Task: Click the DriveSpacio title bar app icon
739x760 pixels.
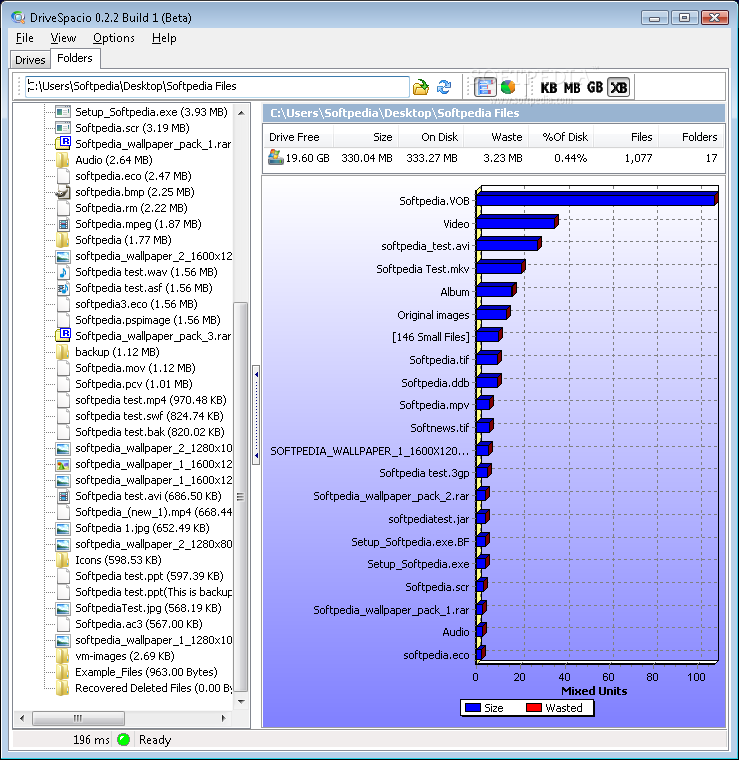Action: coord(18,17)
